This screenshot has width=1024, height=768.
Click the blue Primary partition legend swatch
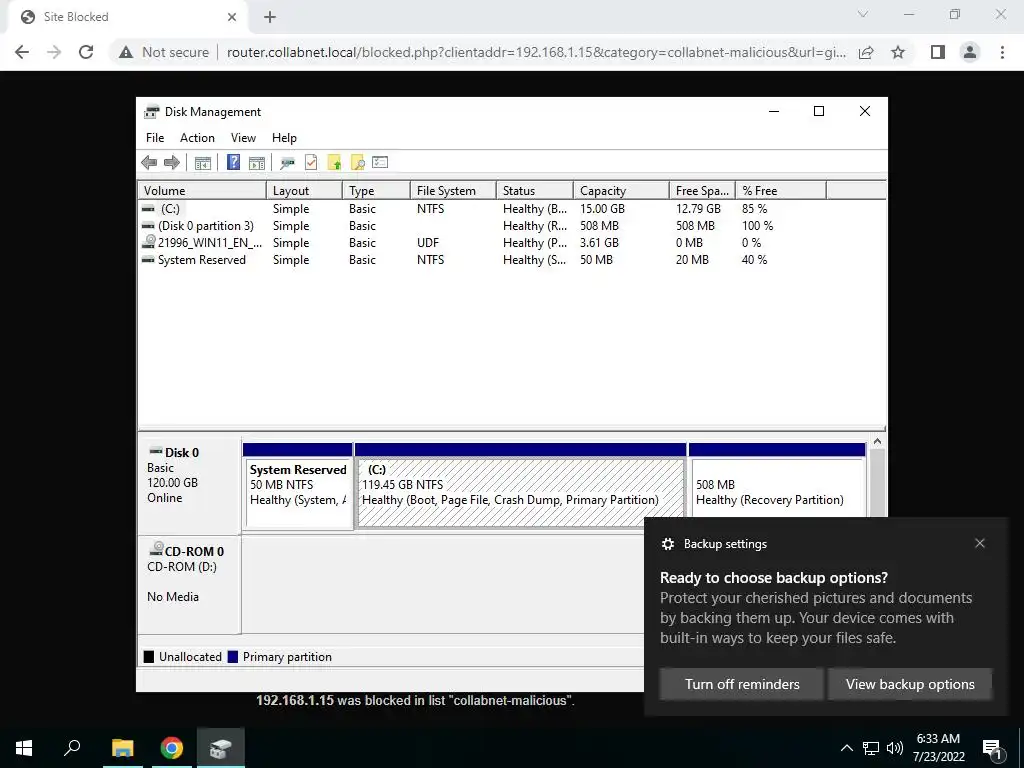click(x=232, y=656)
